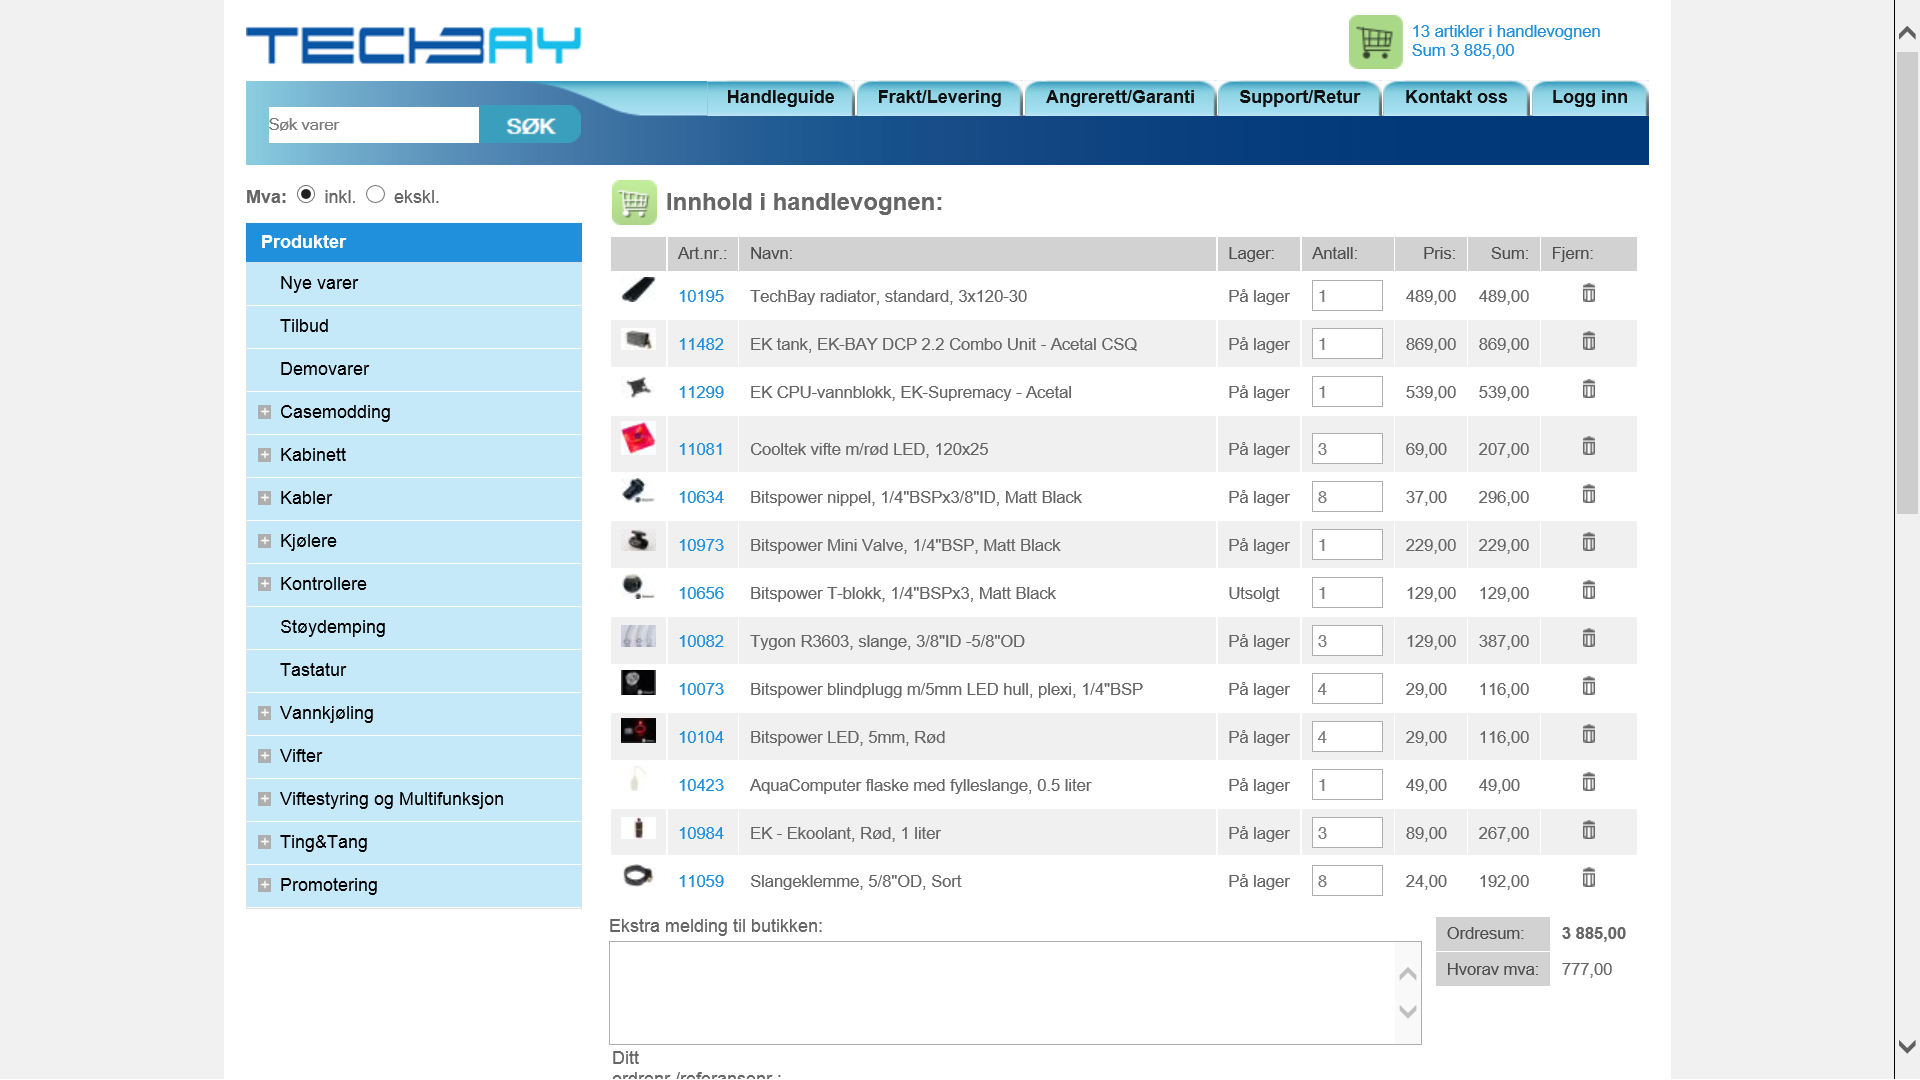The width and height of the screenshot is (1920, 1080).
Task: Expand the Vannkjøling category
Action: [265, 713]
